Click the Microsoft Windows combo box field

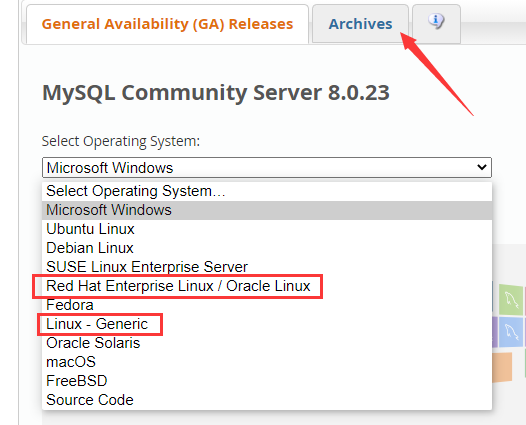pos(267,167)
